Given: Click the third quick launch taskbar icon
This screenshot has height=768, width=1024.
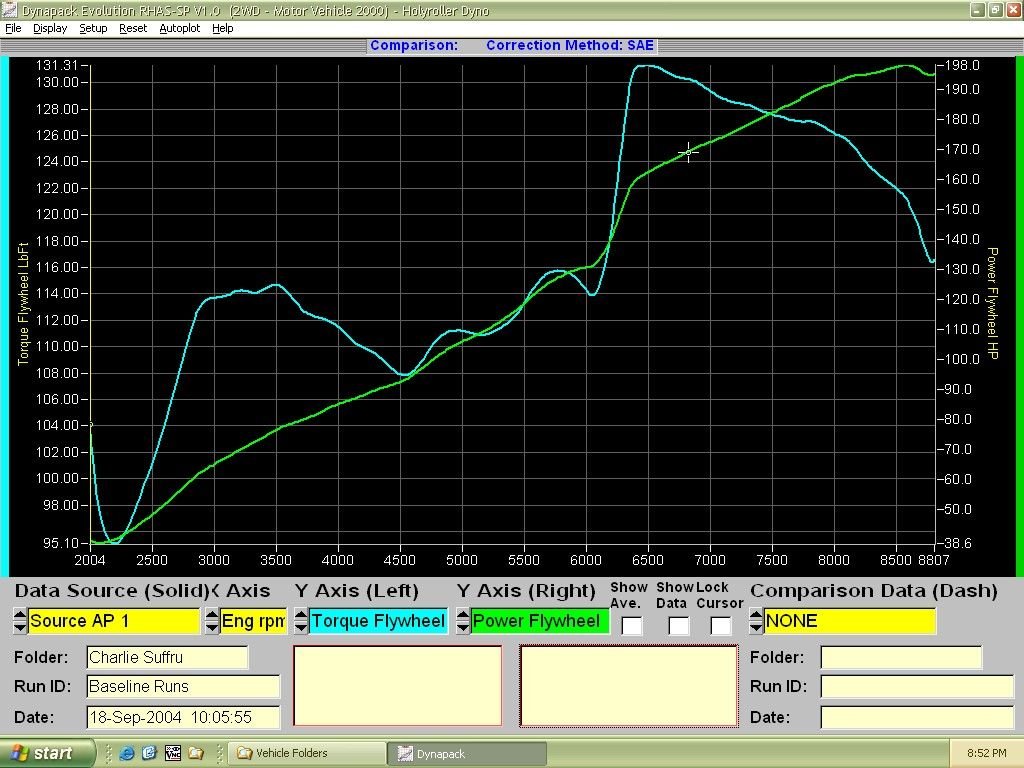Looking at the screenshot, I should coord(173,753).
